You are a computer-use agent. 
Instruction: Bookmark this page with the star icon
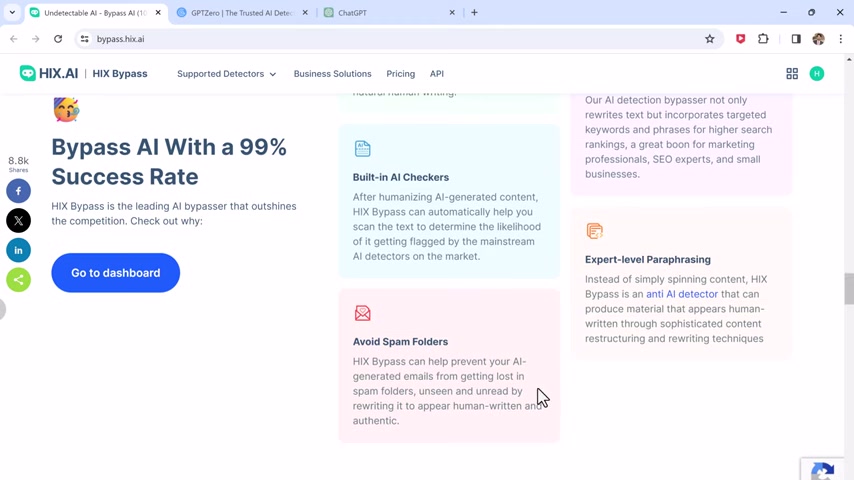709,39
